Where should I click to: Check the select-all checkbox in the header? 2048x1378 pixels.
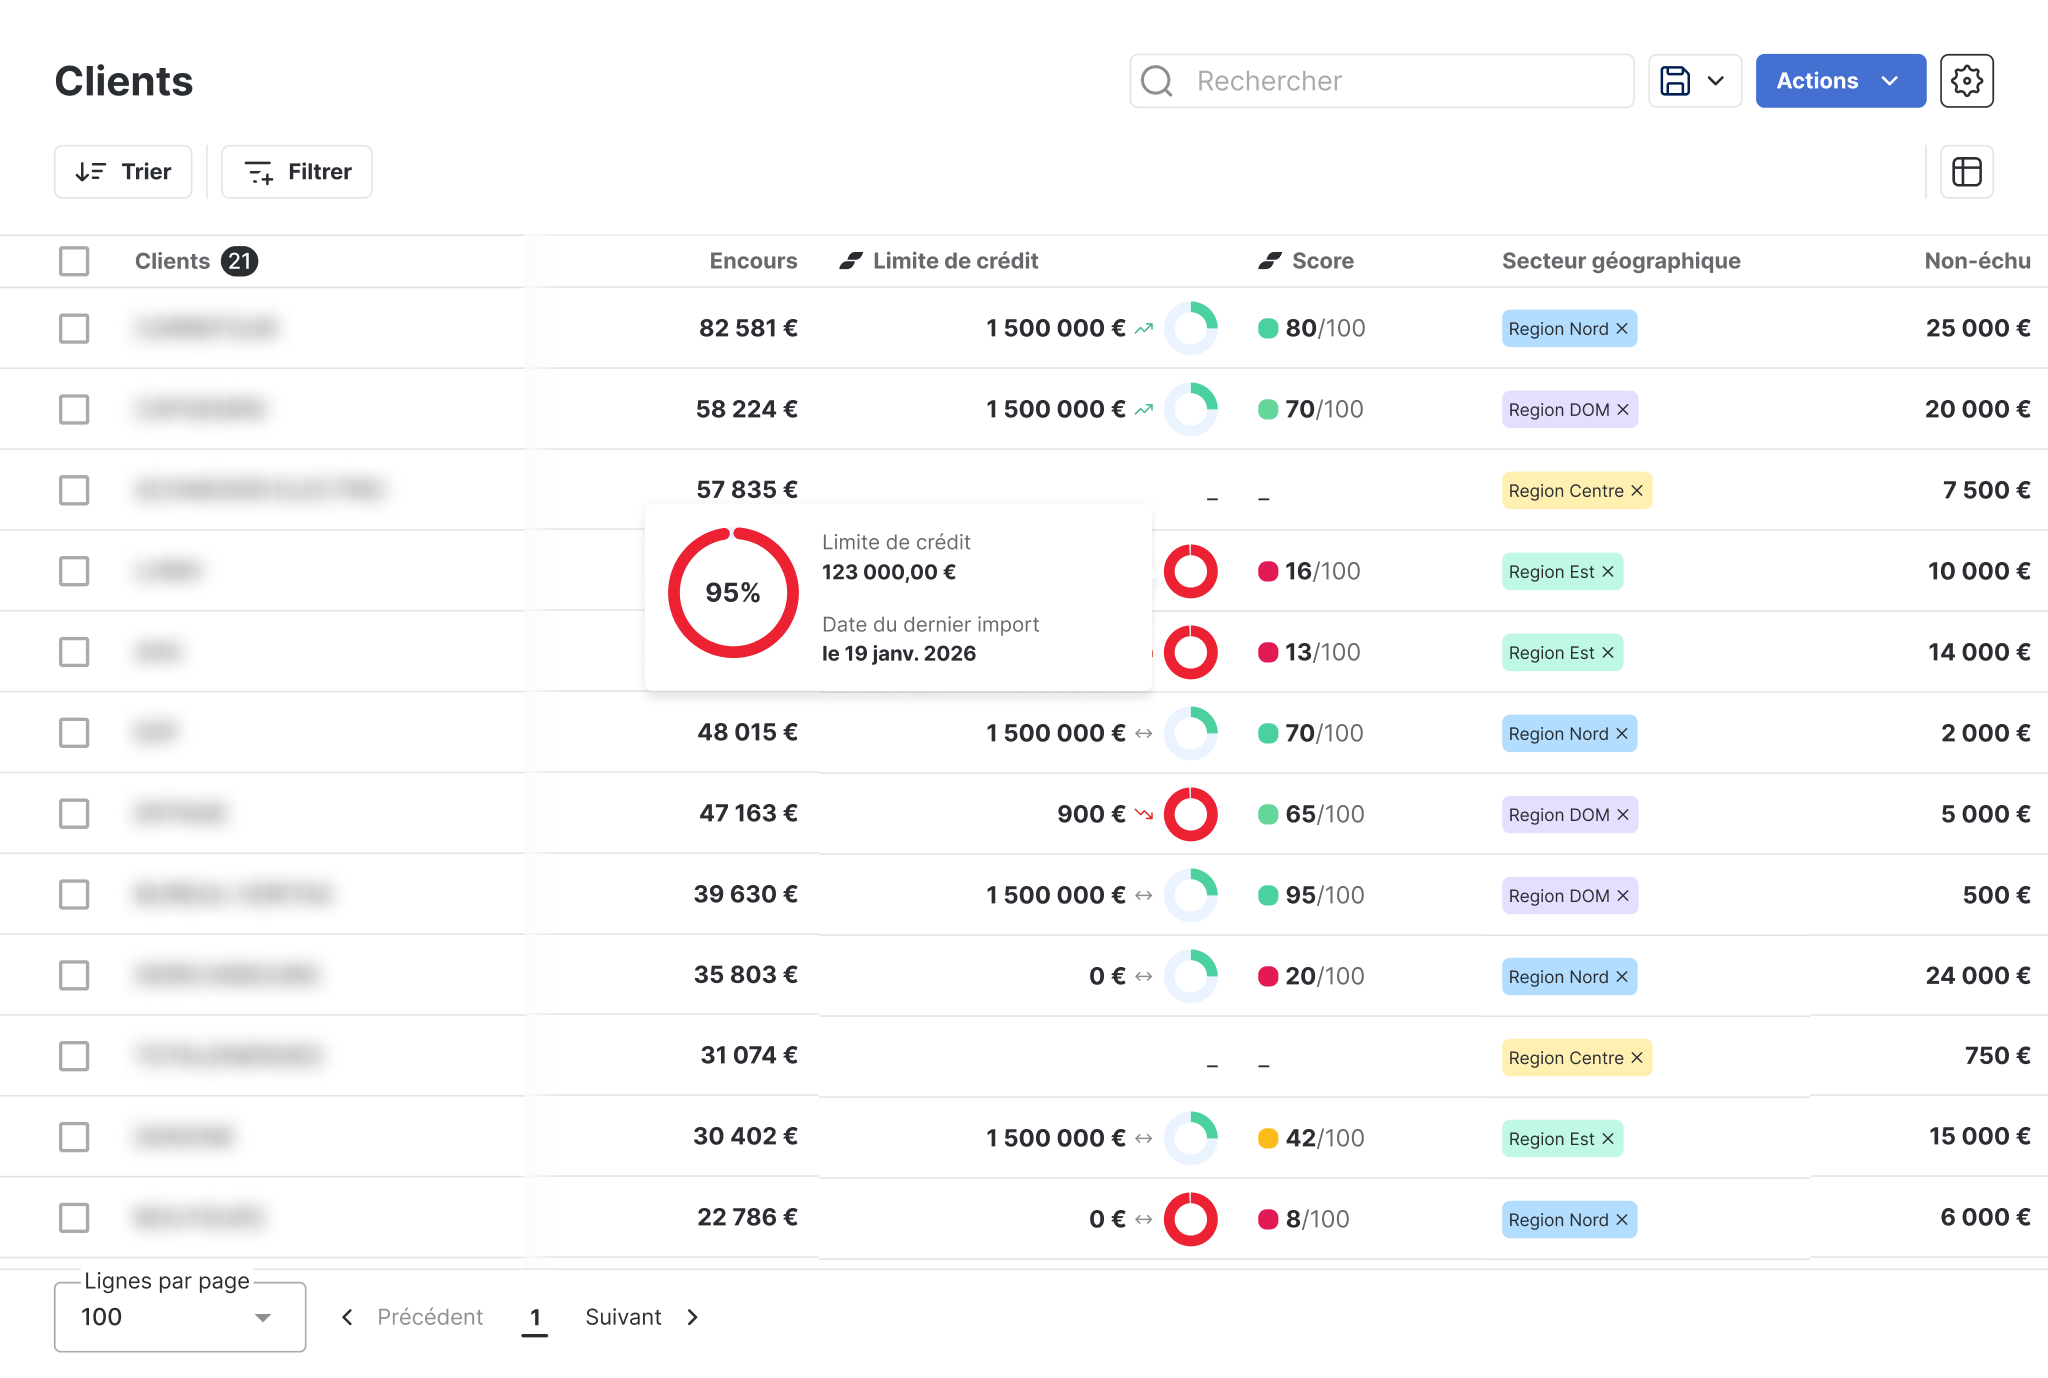[x=74, y=260]
